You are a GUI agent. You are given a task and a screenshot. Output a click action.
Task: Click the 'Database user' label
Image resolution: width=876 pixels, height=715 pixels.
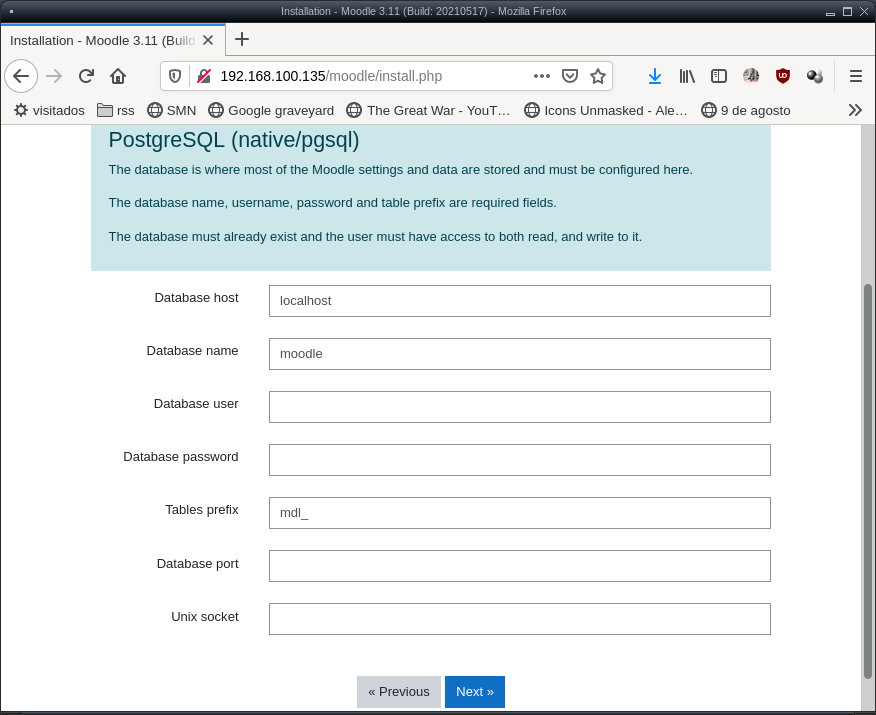(196, 404)
